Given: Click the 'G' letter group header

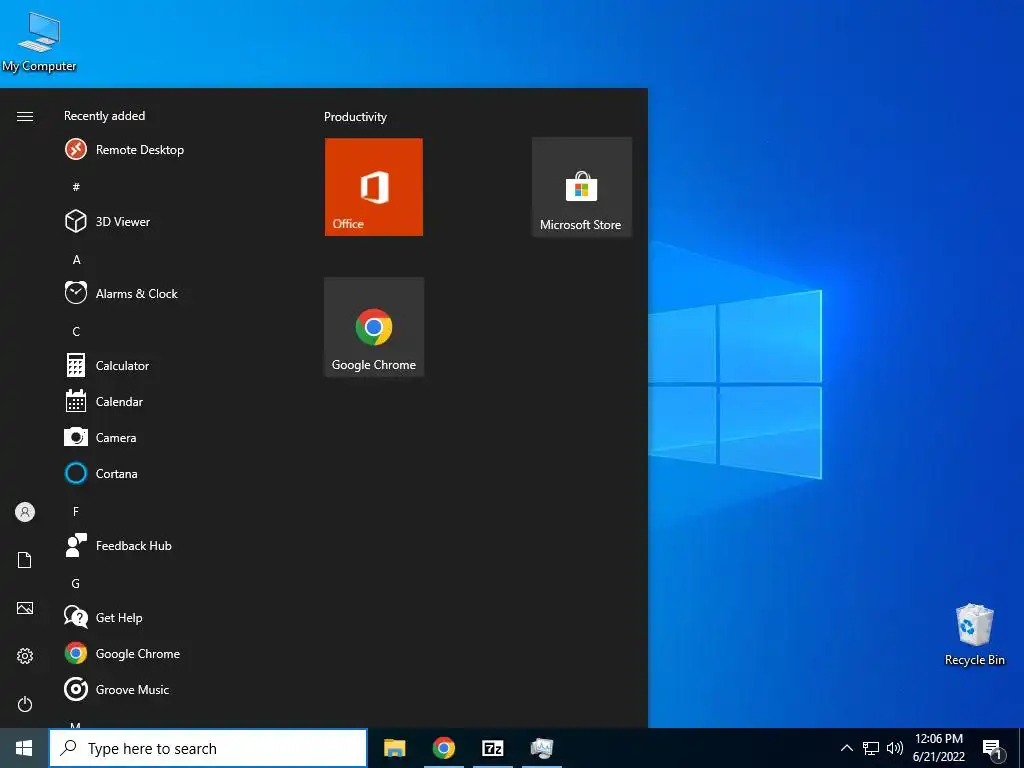Looking at the screenshot, I should tap(76, 583).
